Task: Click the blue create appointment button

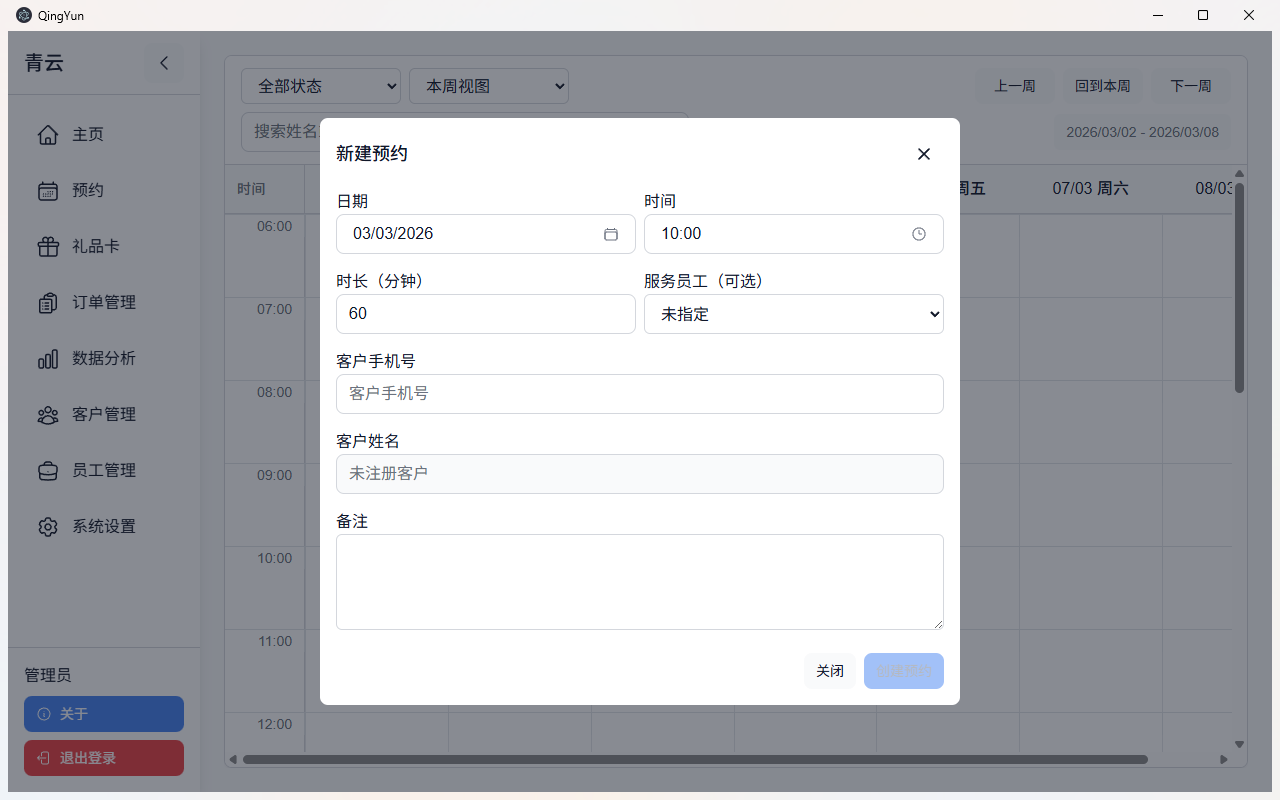Action: pyautogui.click(x=904, y=671)
